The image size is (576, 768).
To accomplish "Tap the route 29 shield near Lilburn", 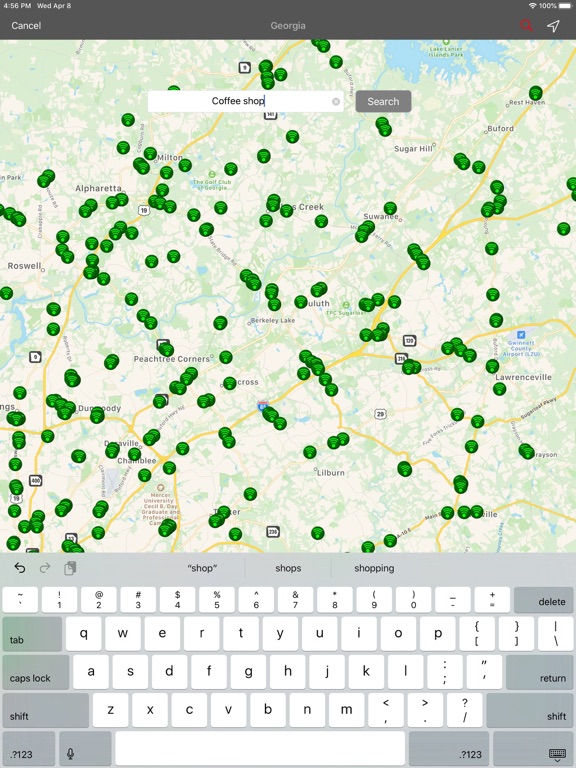I will [x=381, y=414].
